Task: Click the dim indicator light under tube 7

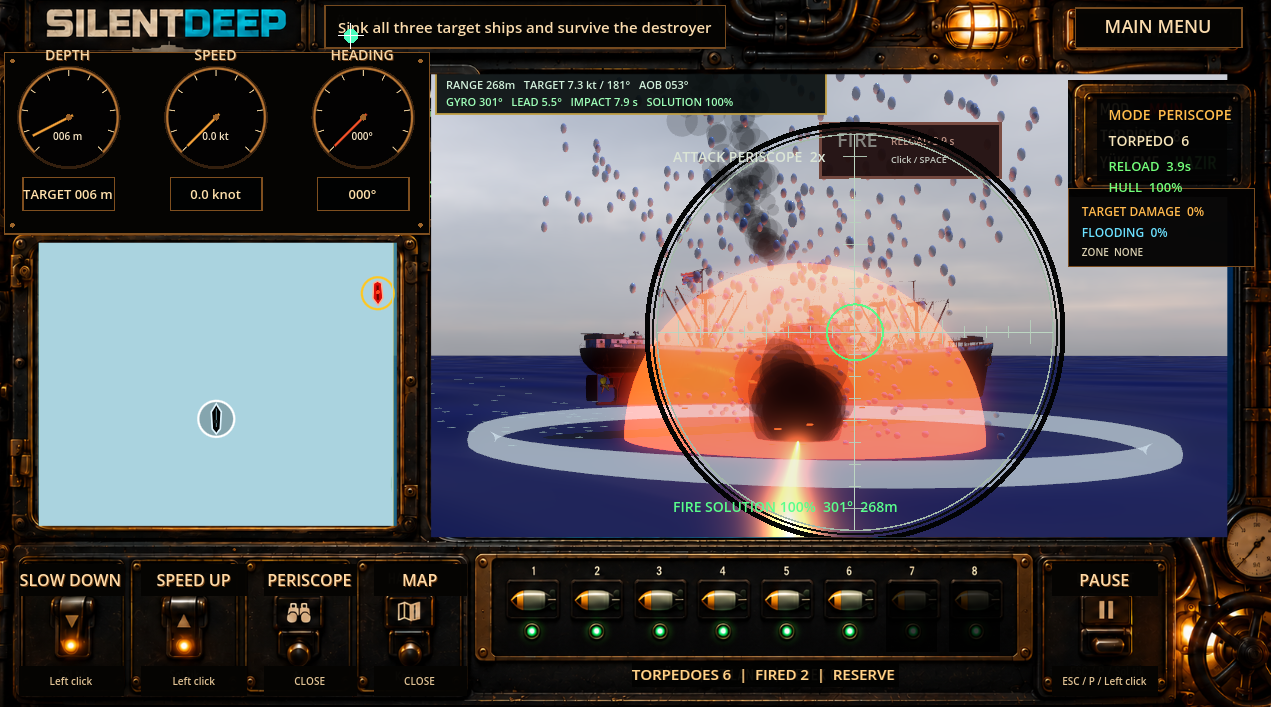Action: (912, 631)
